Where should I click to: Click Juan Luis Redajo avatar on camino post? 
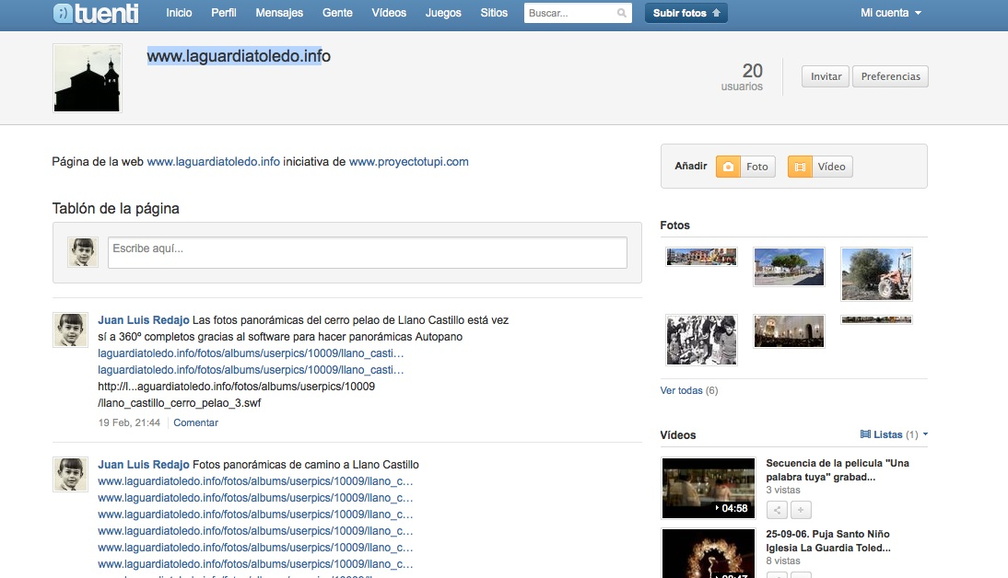pos(70,474)
